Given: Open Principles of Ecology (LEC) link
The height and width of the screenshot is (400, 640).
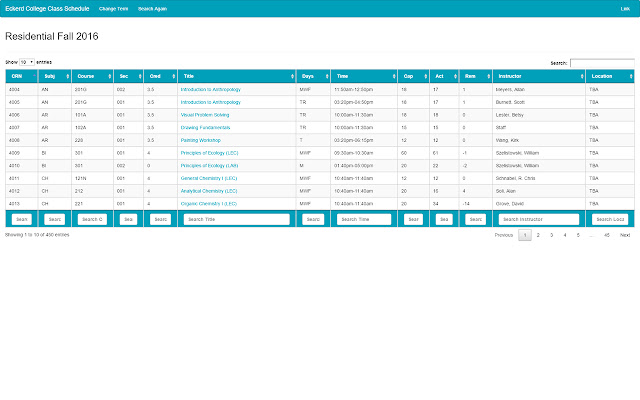Looking at the screenshot, I should (x=209, y=153).
